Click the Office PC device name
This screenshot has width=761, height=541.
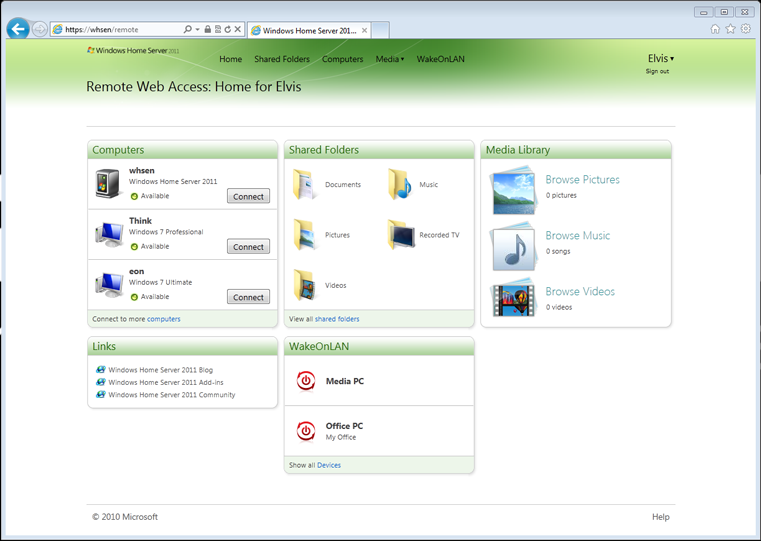pyautogui.click(x=345, y=426)
